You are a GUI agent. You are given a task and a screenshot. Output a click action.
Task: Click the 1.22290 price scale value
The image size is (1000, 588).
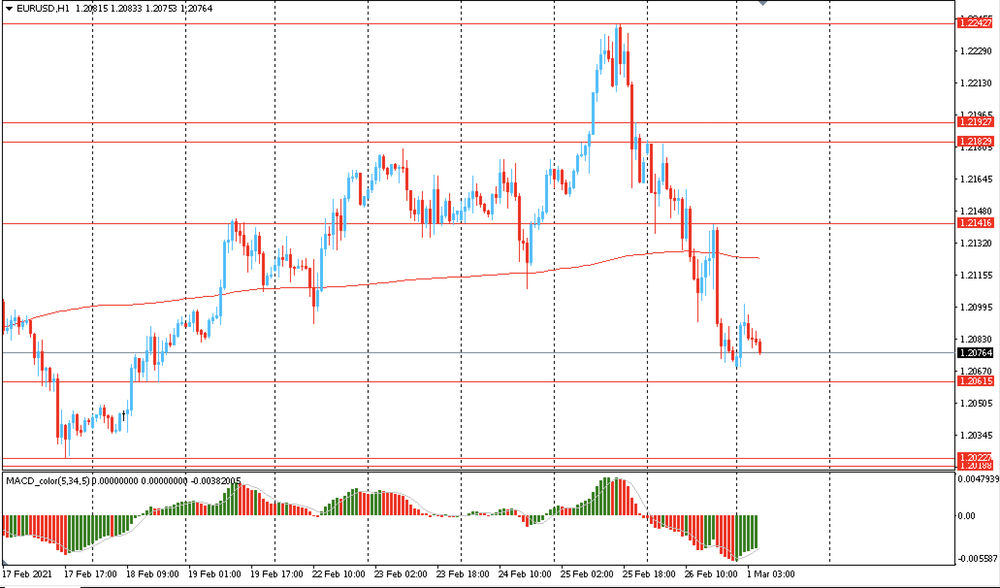(x=976, y=51)
